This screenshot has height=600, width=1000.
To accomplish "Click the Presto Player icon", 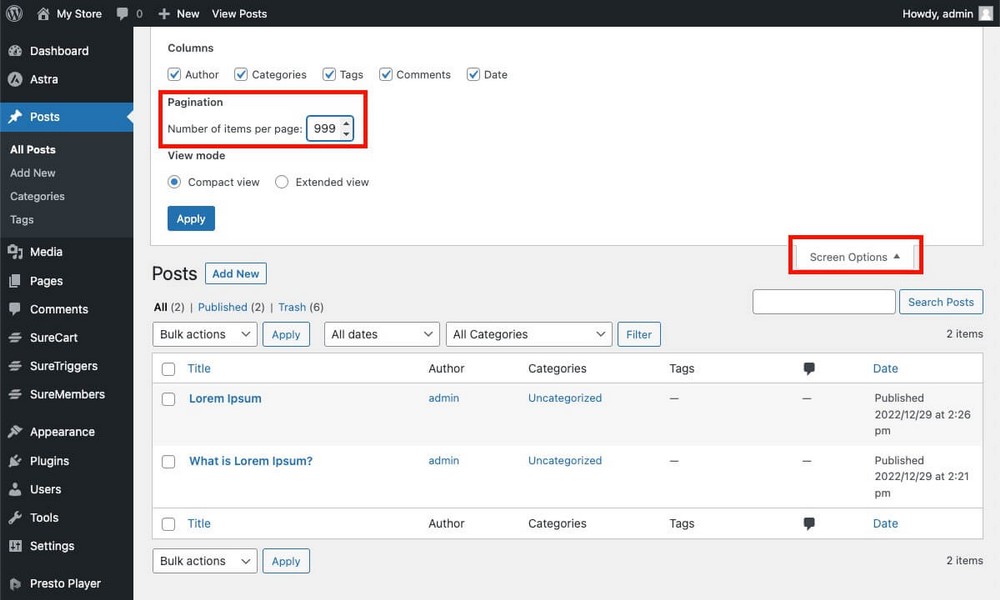I will (x=15, y=583).
